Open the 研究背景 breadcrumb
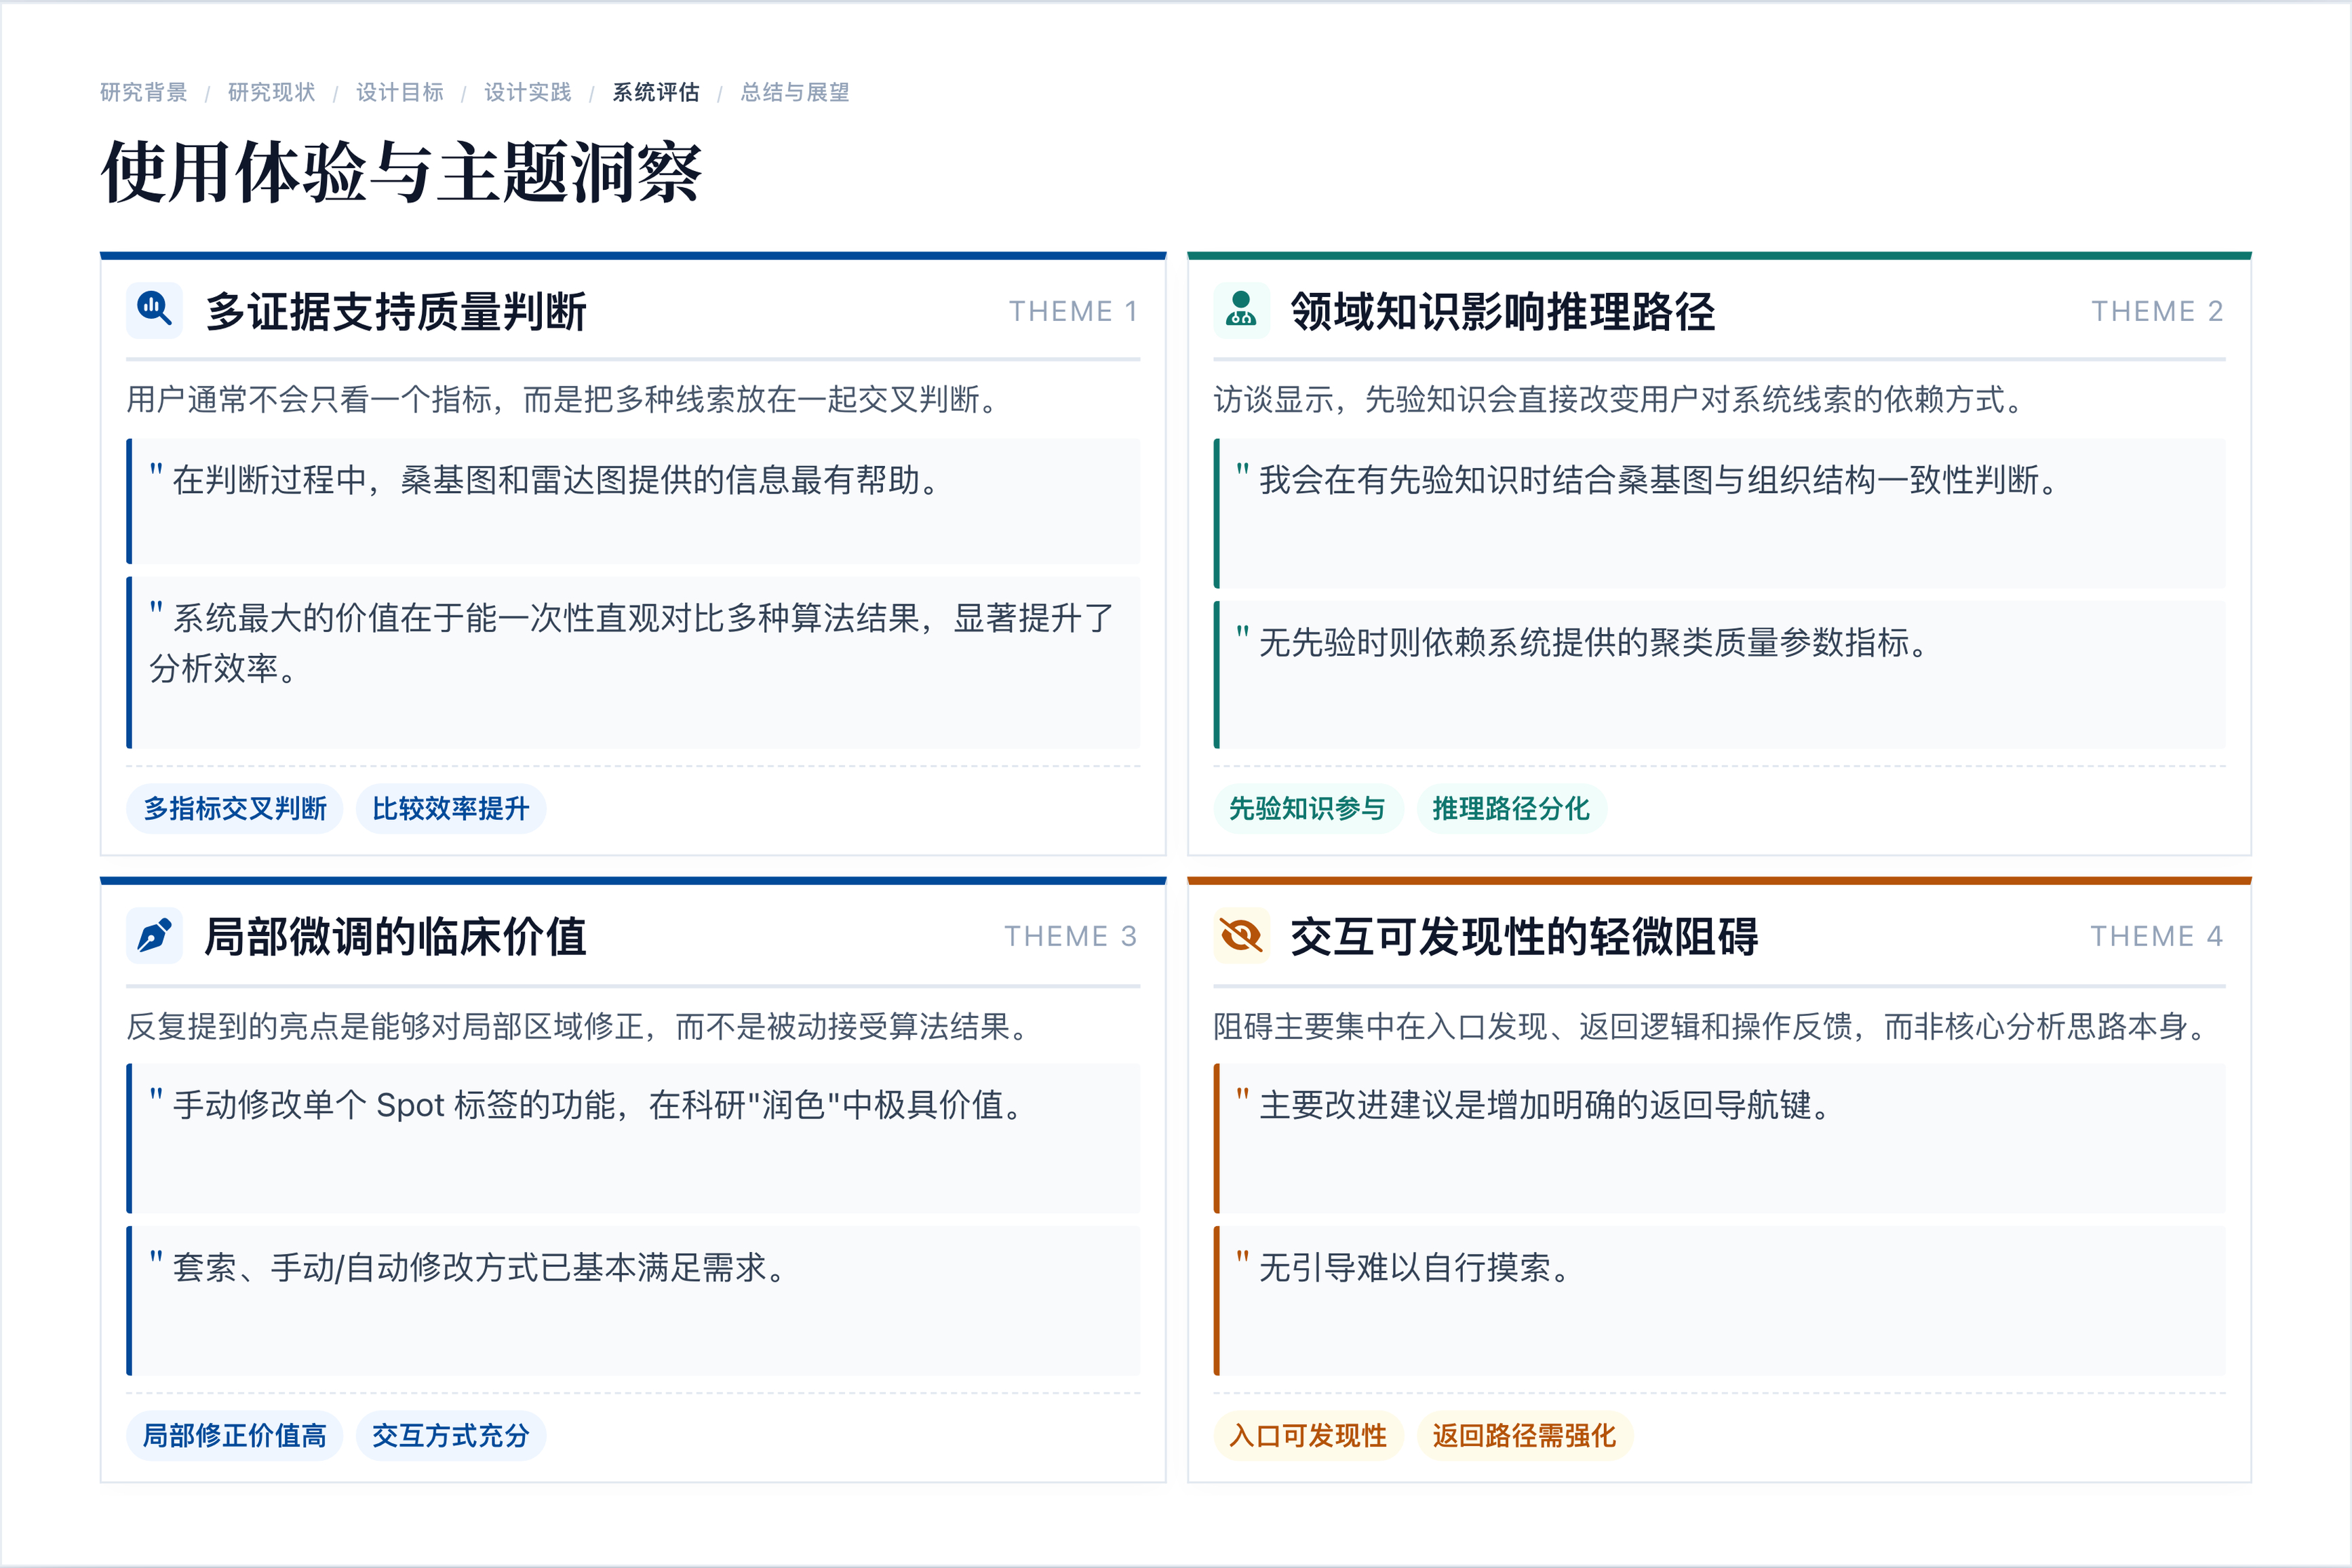 [x=144, y=92]
